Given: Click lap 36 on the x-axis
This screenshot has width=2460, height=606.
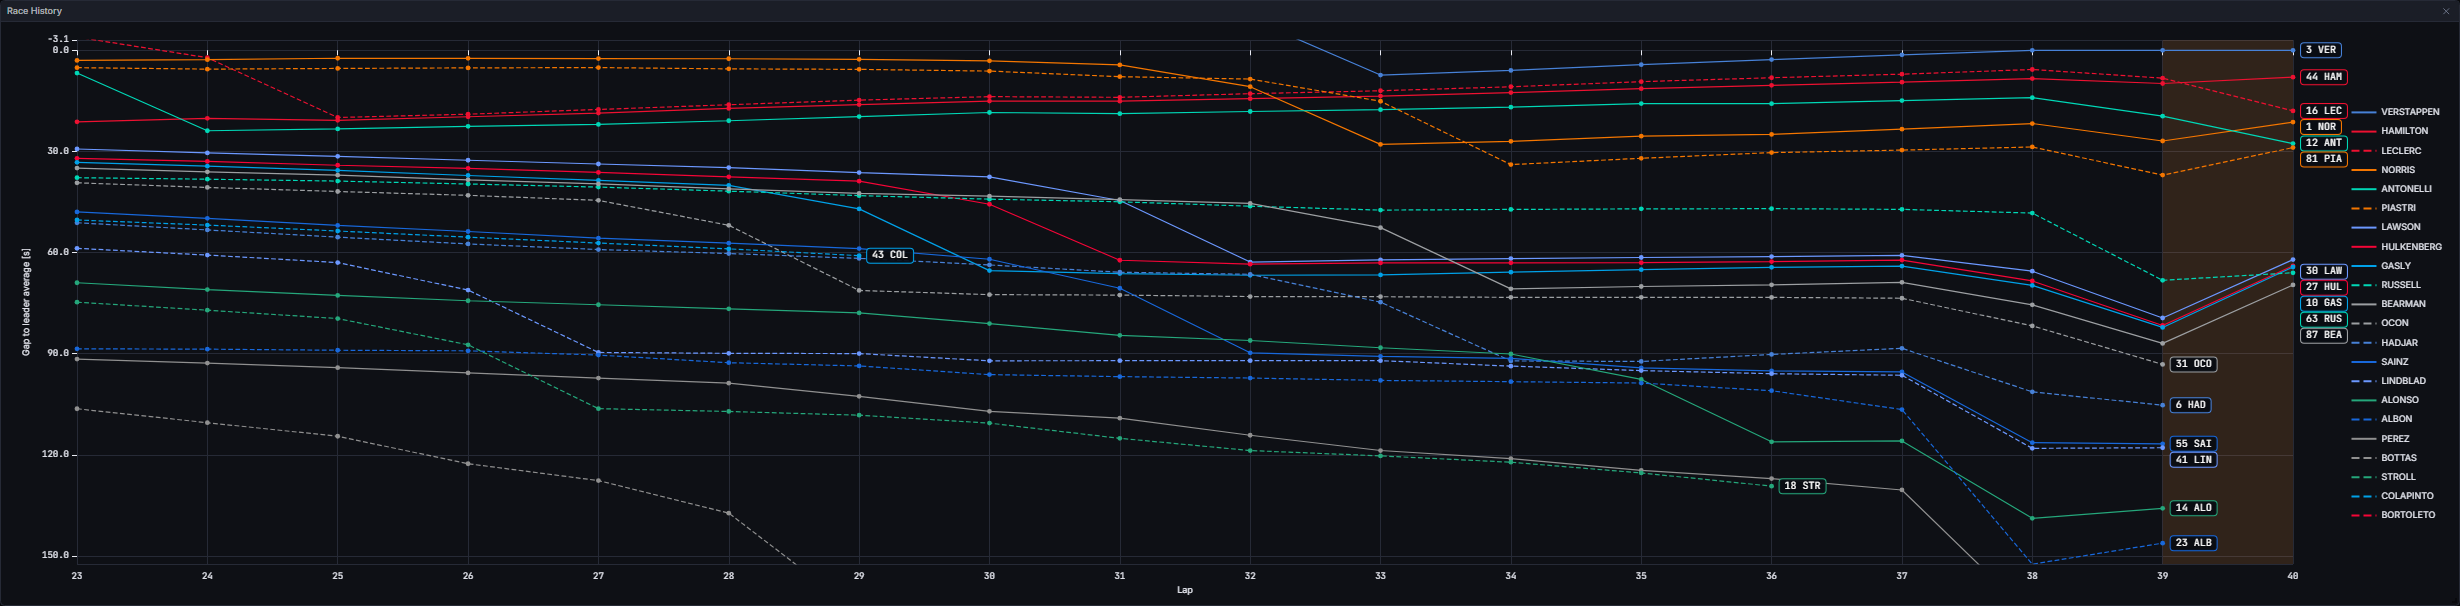Looking at the screenshot, I should point(1771,576).
